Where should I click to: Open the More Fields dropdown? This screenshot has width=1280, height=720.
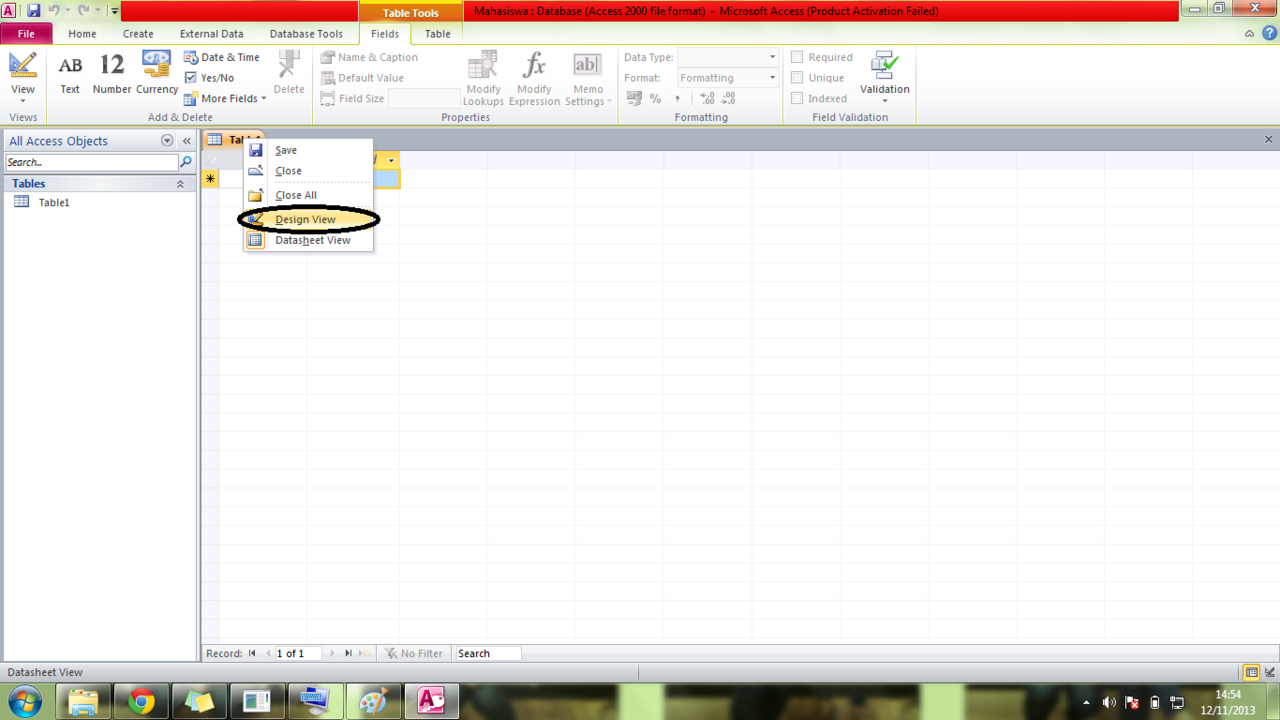(225, 99)
